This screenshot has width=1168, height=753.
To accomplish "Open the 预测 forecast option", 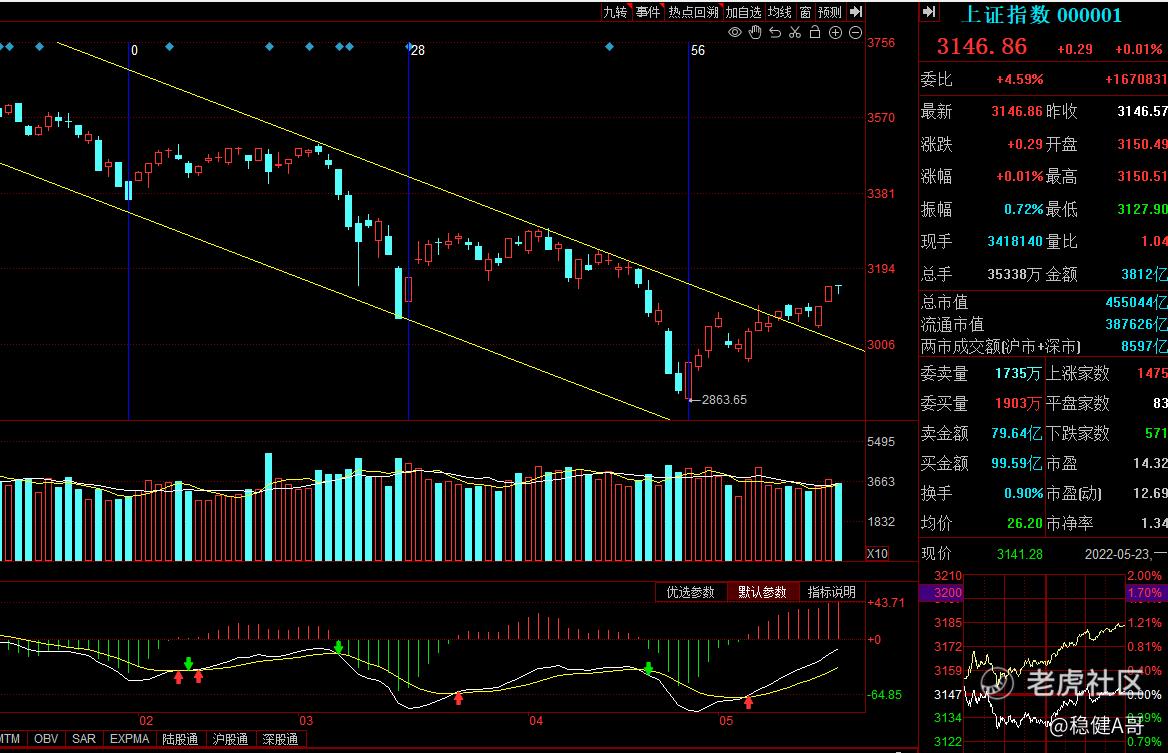I will click(x=830, y=12).
